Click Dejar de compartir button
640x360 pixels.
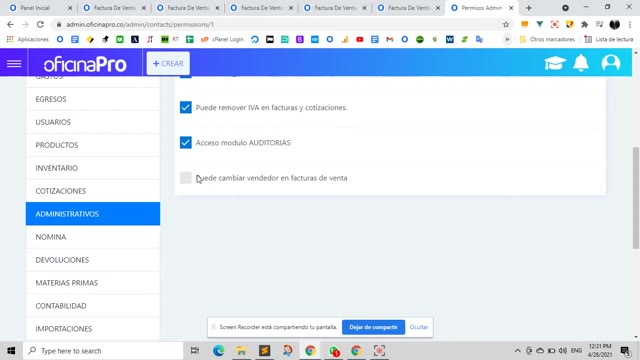coord(373,327)
